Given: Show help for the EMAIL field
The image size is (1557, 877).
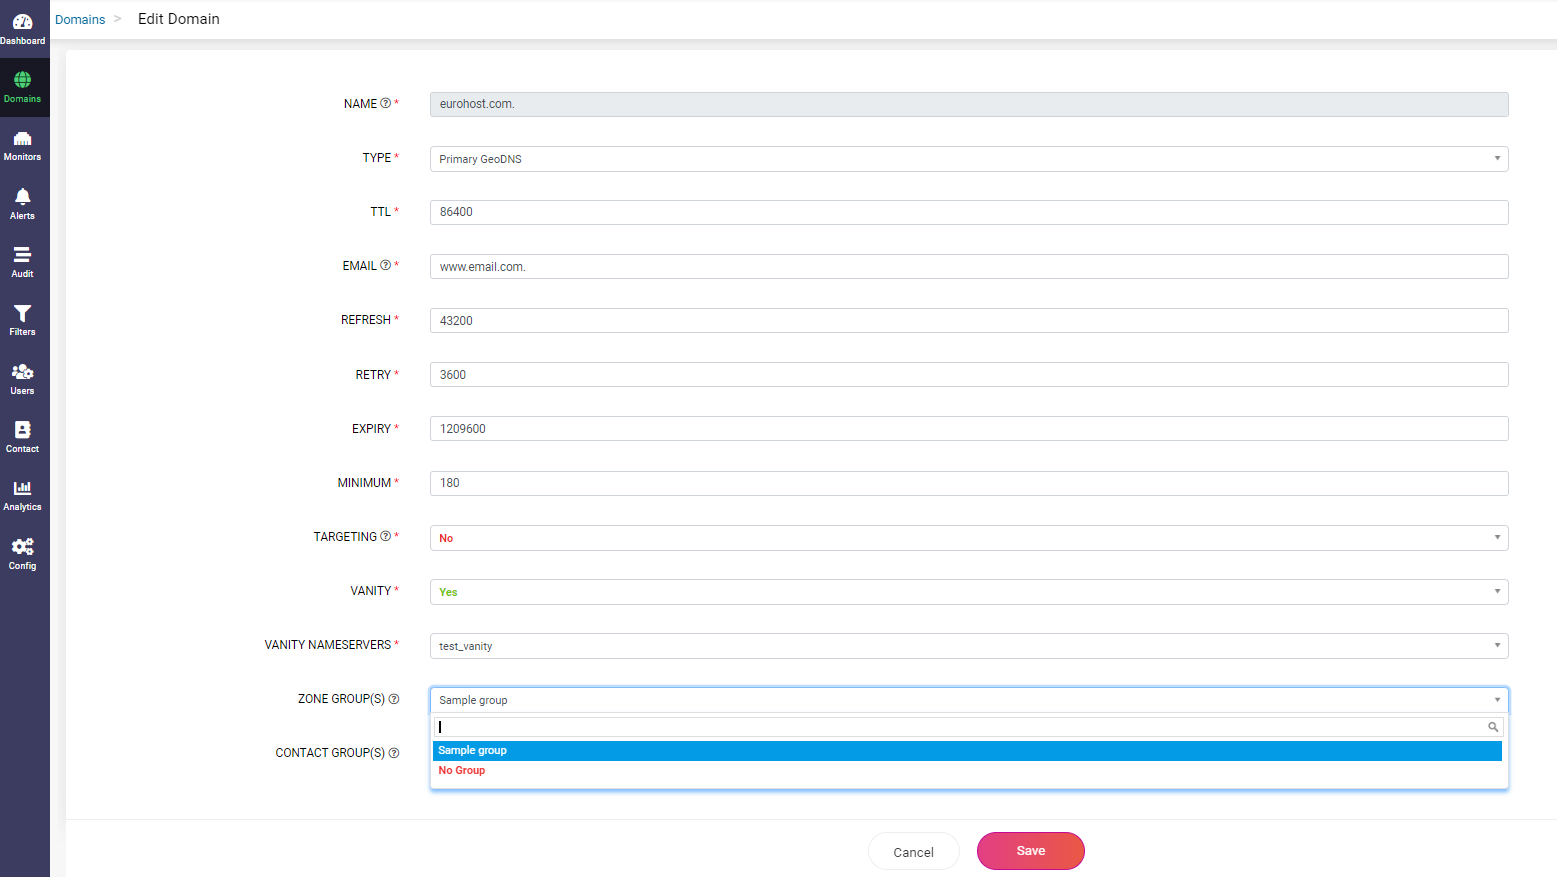Looking at the screenshot, I should tap(385, 265).
